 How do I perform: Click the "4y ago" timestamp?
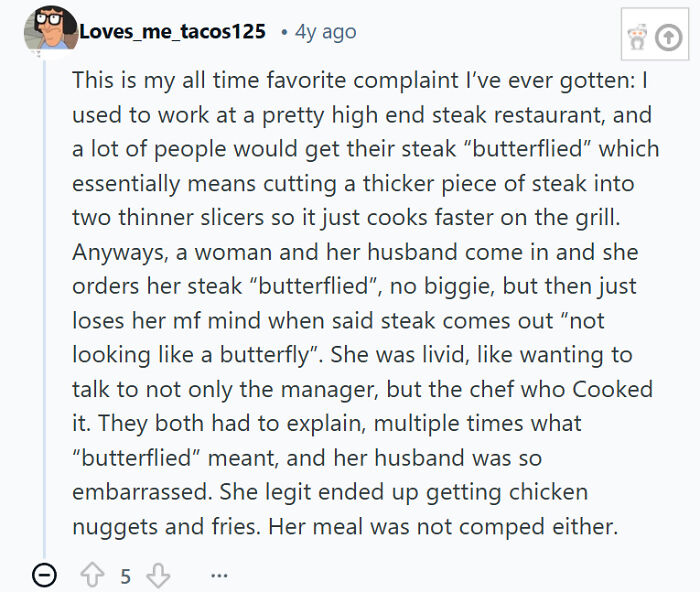325,31
